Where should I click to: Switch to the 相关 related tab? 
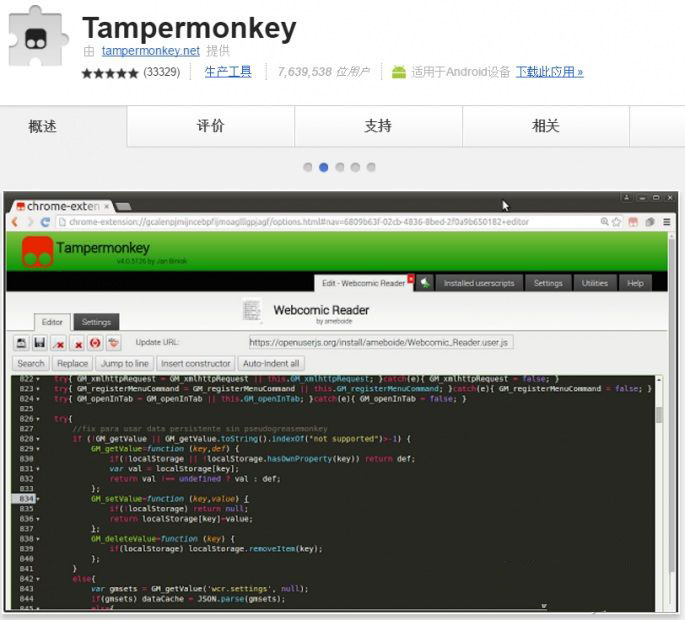(x=546, y=126)
